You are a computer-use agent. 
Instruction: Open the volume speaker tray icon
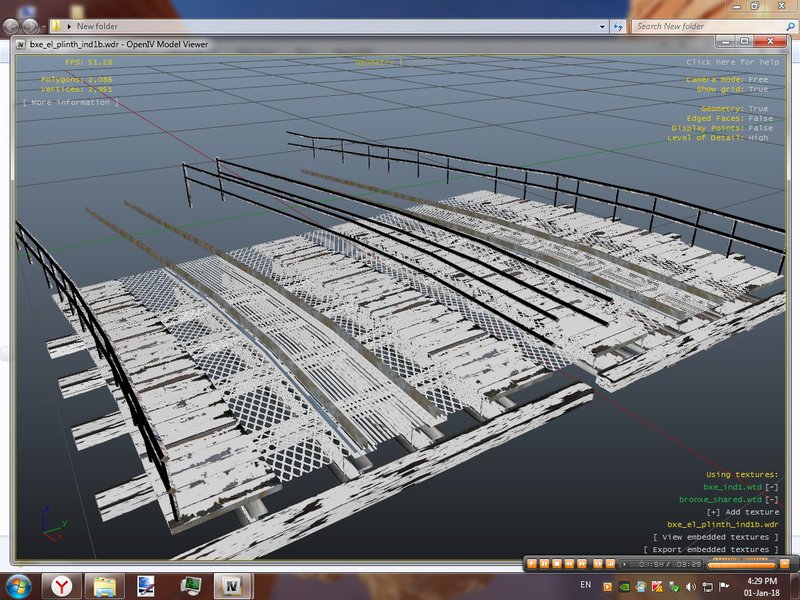(691, 587)
